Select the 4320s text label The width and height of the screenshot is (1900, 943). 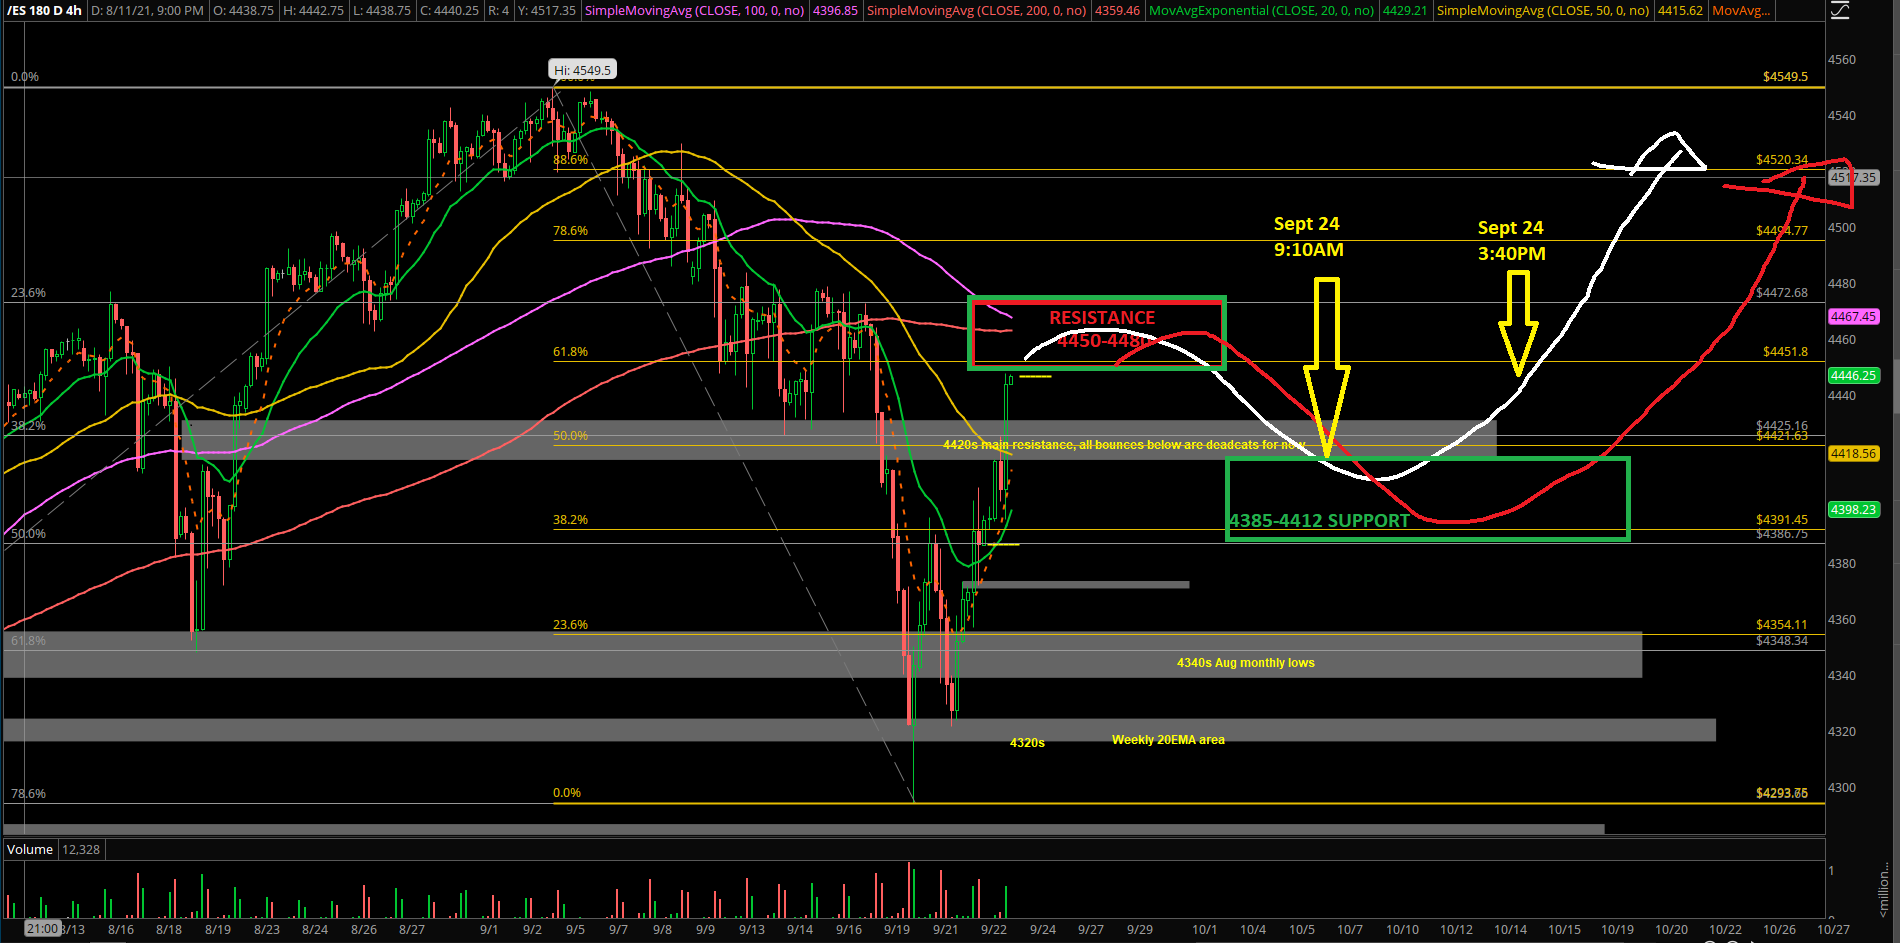pos(1027,743)
